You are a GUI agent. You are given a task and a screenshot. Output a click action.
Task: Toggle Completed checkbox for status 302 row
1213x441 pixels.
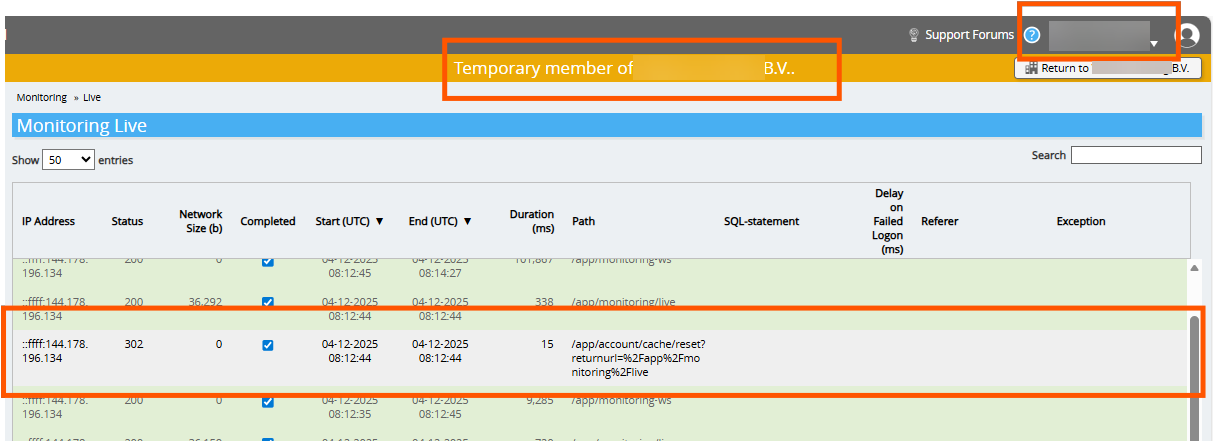coord(267,345)
